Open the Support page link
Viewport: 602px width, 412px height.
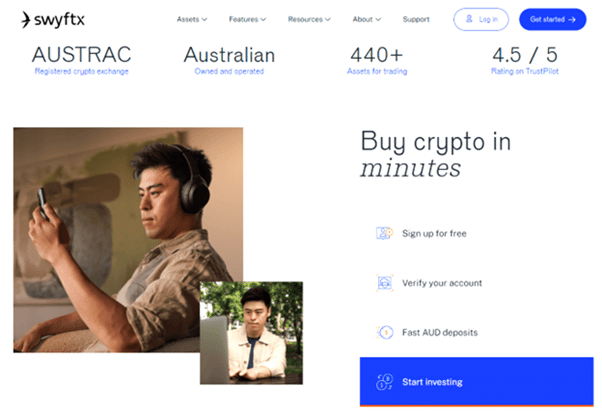click(x=416, y=19)
